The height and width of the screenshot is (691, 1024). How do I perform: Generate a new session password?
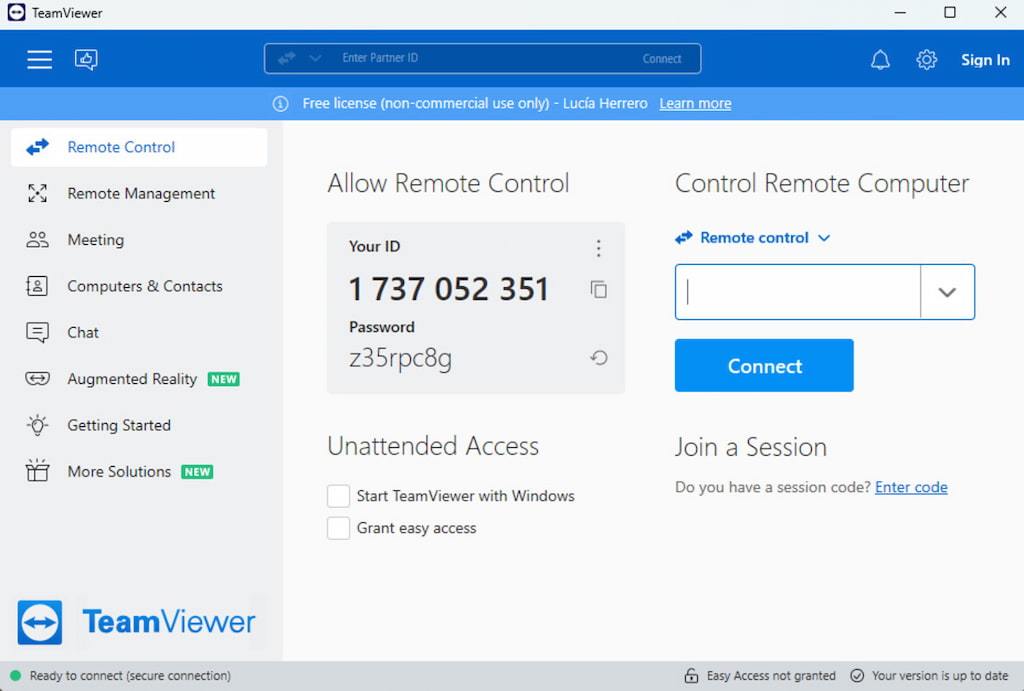click(598, 357)
